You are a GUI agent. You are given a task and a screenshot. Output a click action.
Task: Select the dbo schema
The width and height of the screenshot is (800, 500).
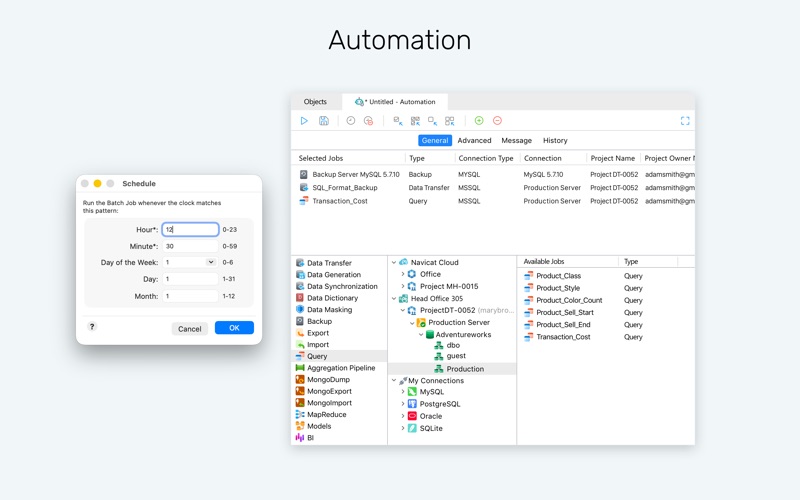coord(453,345)
